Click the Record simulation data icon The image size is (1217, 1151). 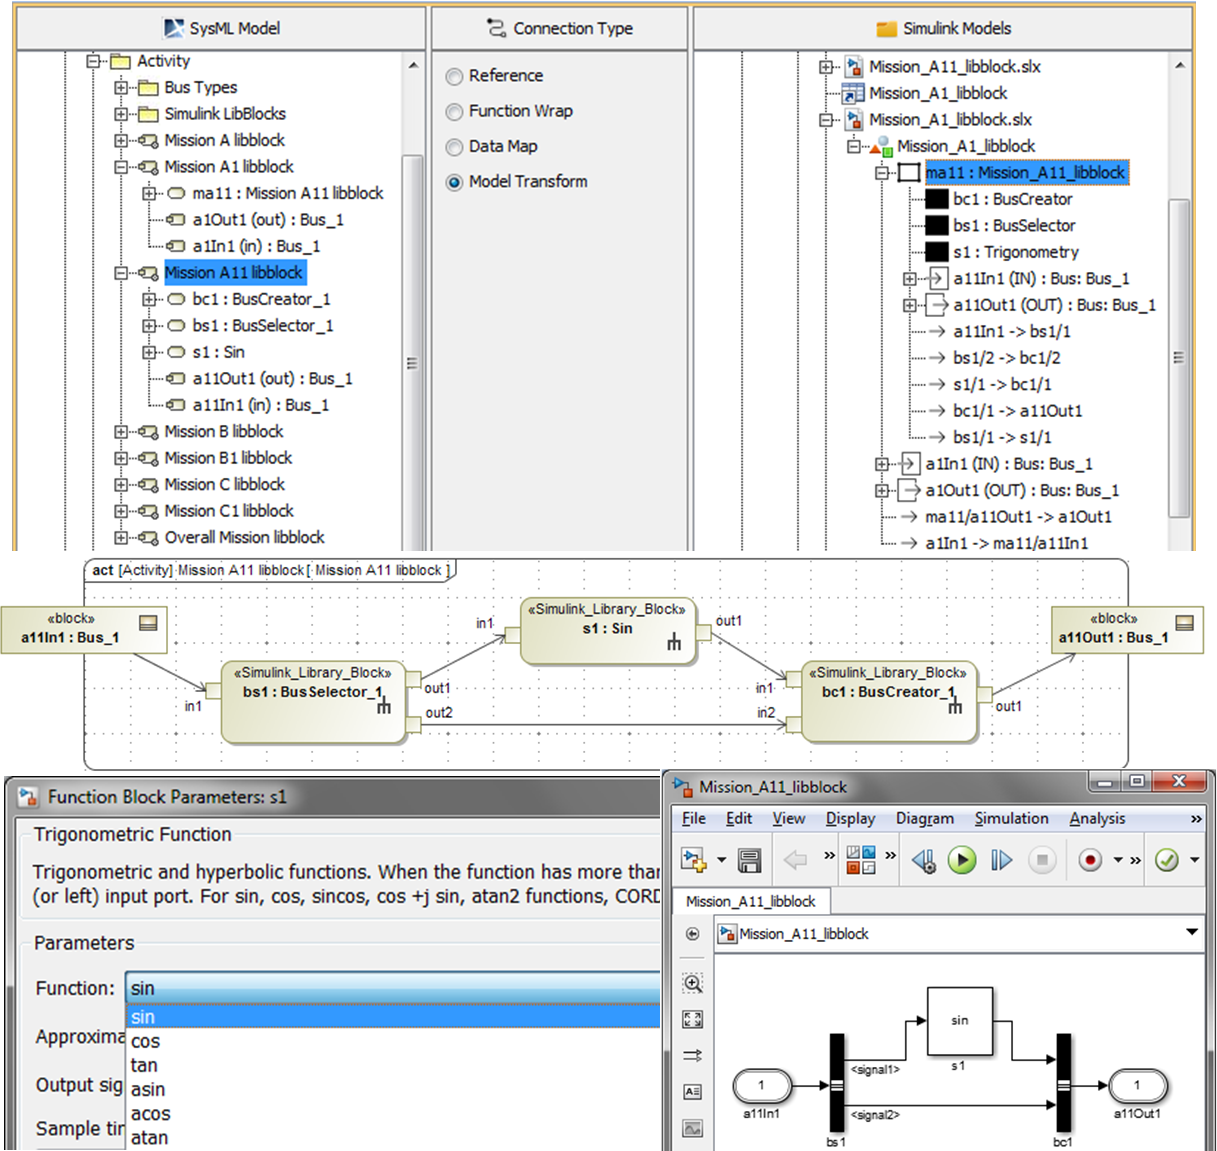[1089, 860]
